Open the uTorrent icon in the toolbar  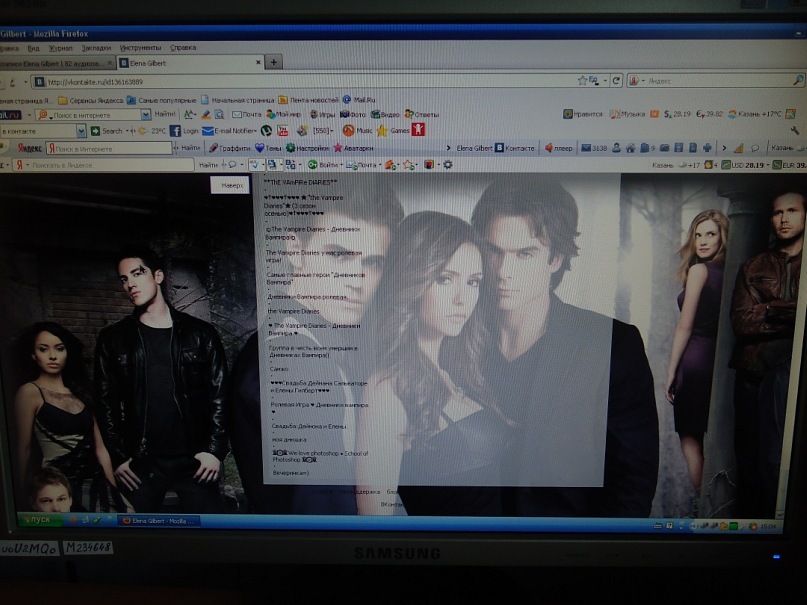266,131
